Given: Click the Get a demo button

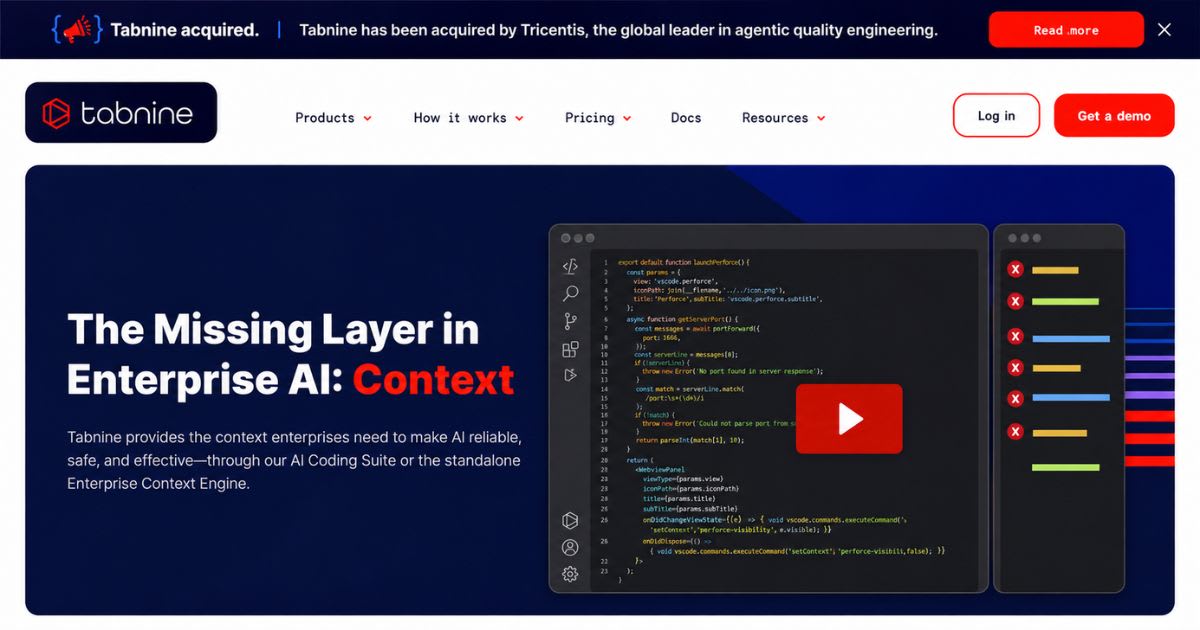Looking at the screenshot, I should coord(1114,116).
